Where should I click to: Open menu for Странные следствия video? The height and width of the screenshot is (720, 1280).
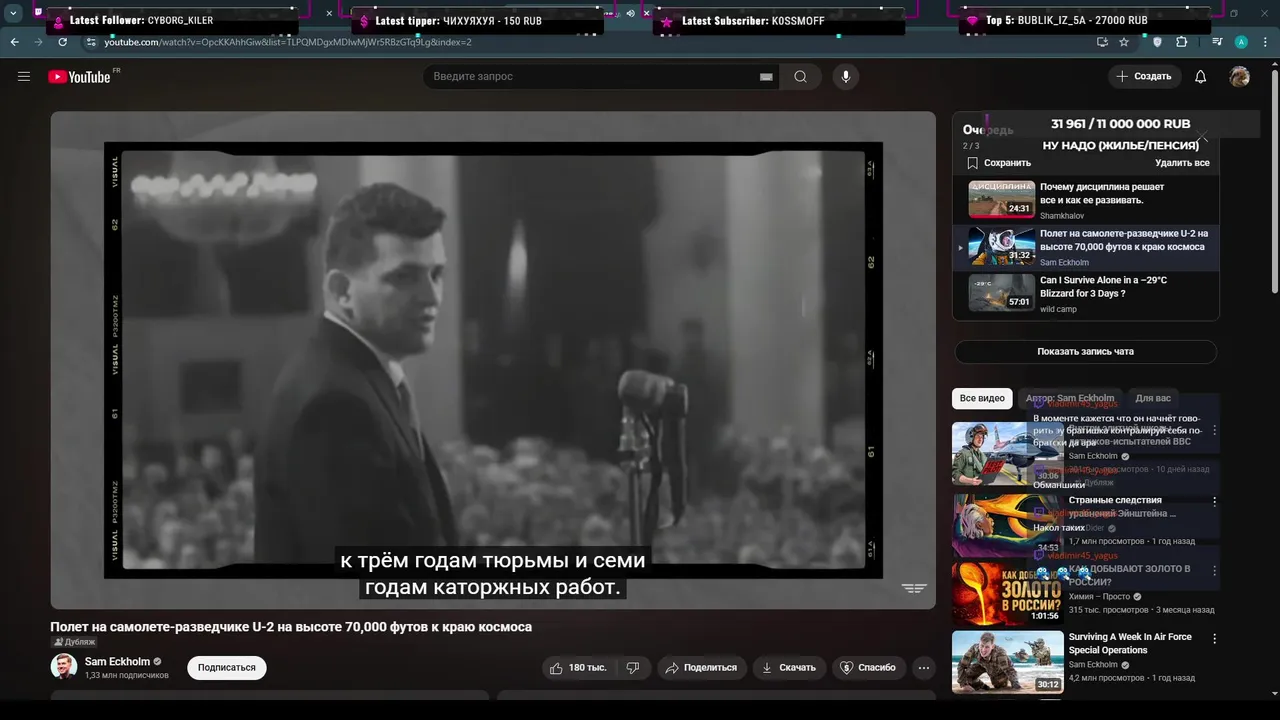(1215, 501)
